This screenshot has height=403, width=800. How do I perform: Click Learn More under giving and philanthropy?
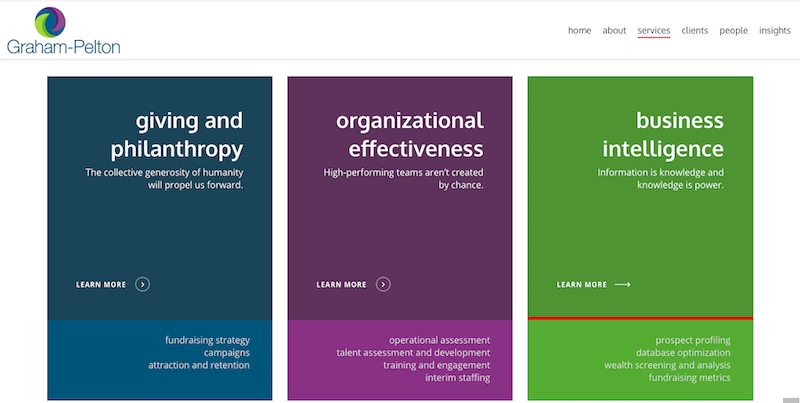point(101,285)
